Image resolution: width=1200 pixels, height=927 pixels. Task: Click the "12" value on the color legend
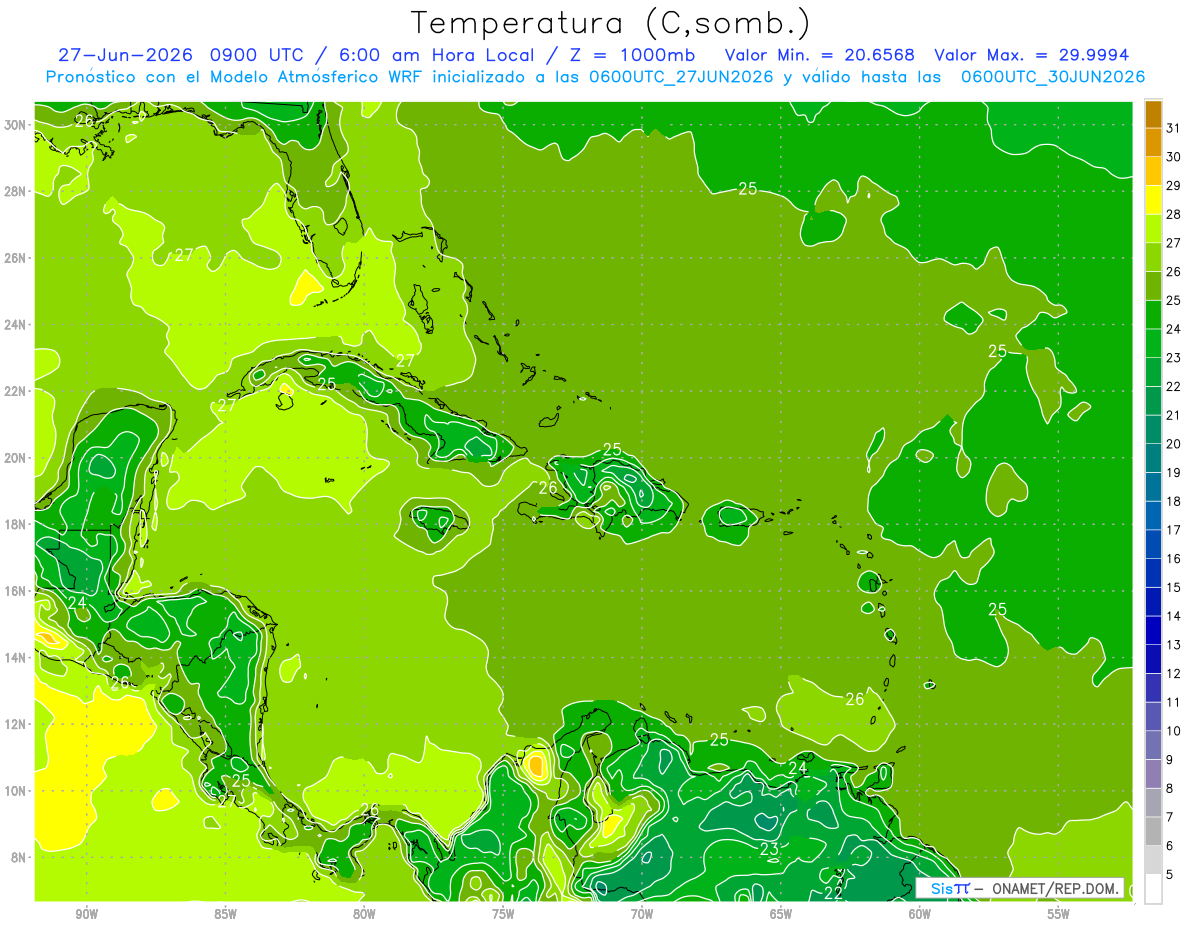coord(1173,673)
